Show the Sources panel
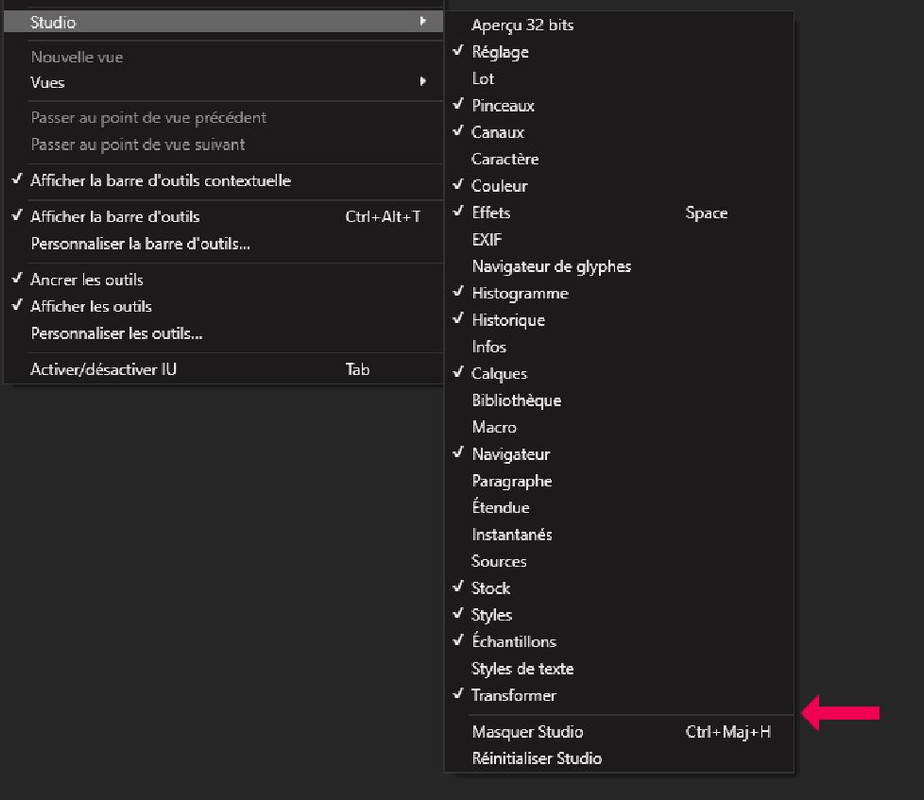 (619, 561)
